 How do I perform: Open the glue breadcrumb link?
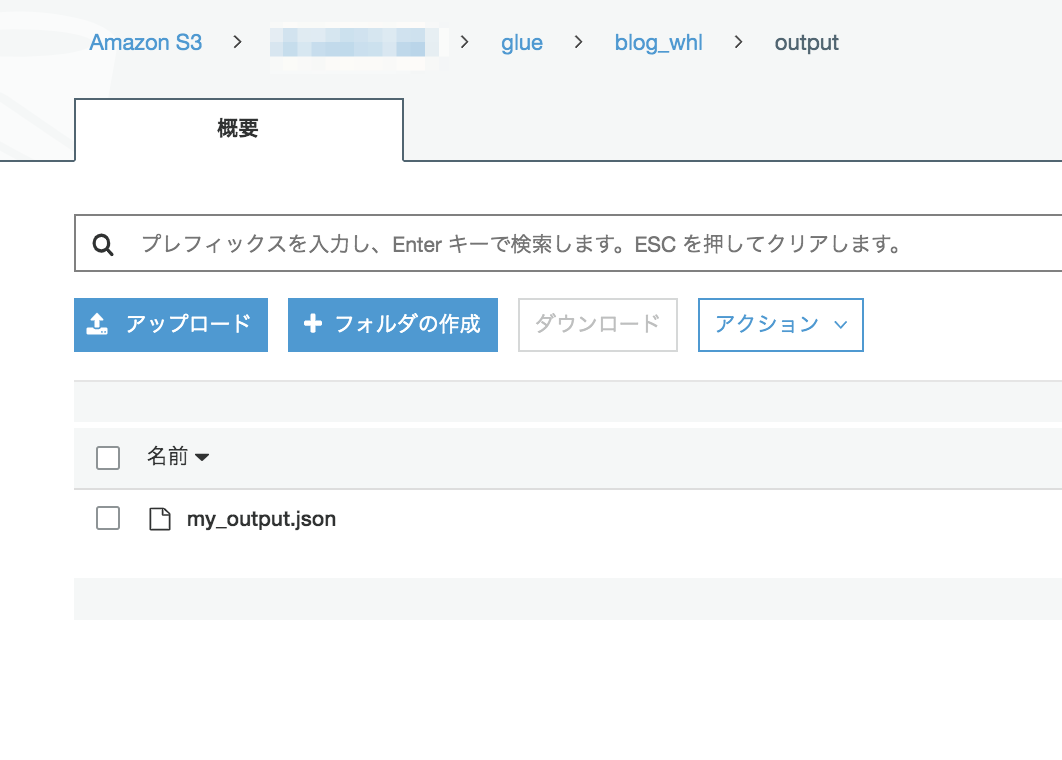click(x=521, y=42)
